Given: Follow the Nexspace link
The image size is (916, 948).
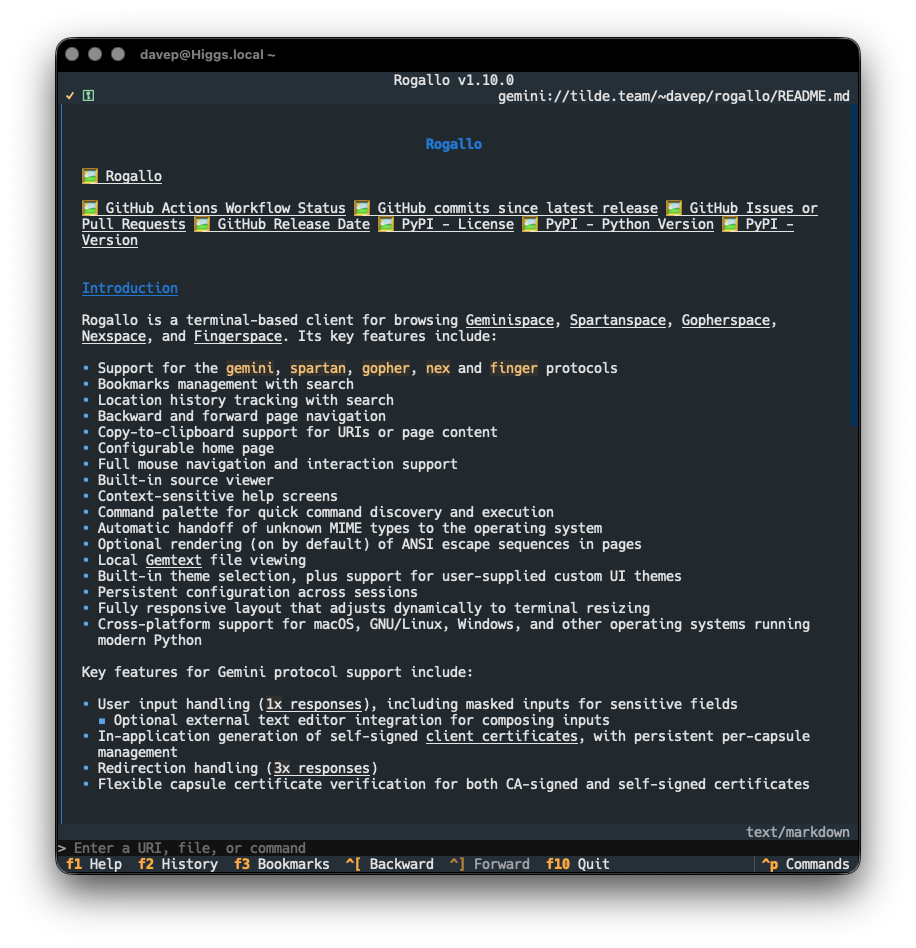Looking at the screenshot, I should coord(114,336).
